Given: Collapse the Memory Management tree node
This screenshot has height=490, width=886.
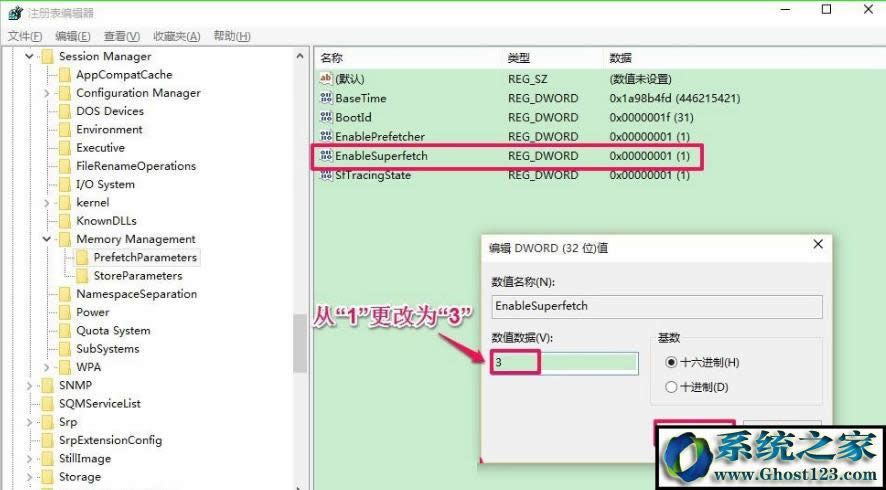Looking at the screenshot, I should point(47,239).
